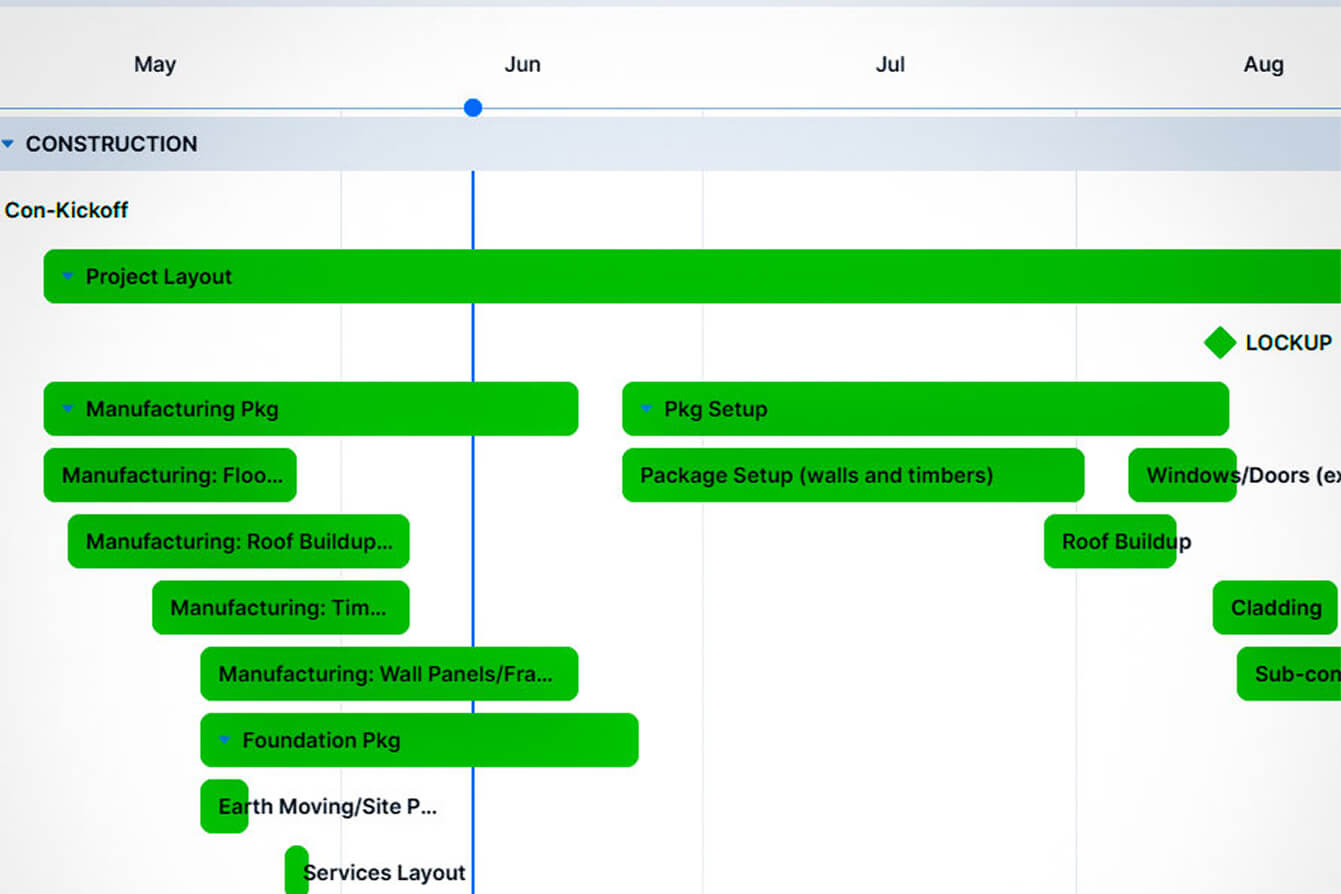Open the Project Layout task bar
Viewport: 1341px width, 894px height.
pos(692,276)
